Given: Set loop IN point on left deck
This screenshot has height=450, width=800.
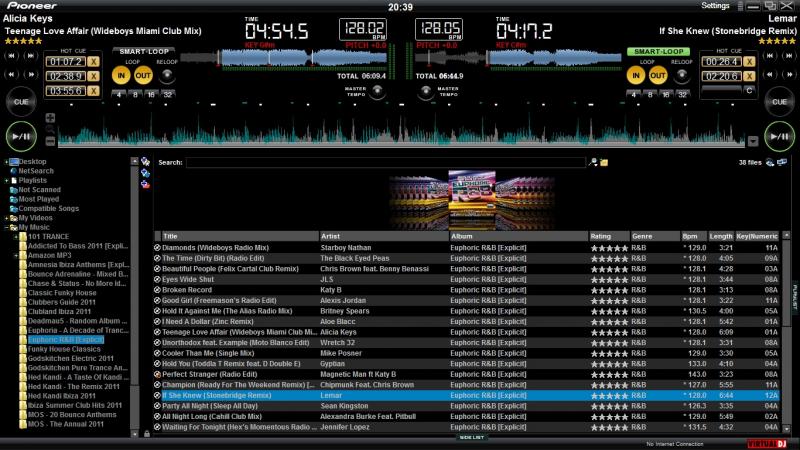Looking at the screenshot, I should 121,76.
